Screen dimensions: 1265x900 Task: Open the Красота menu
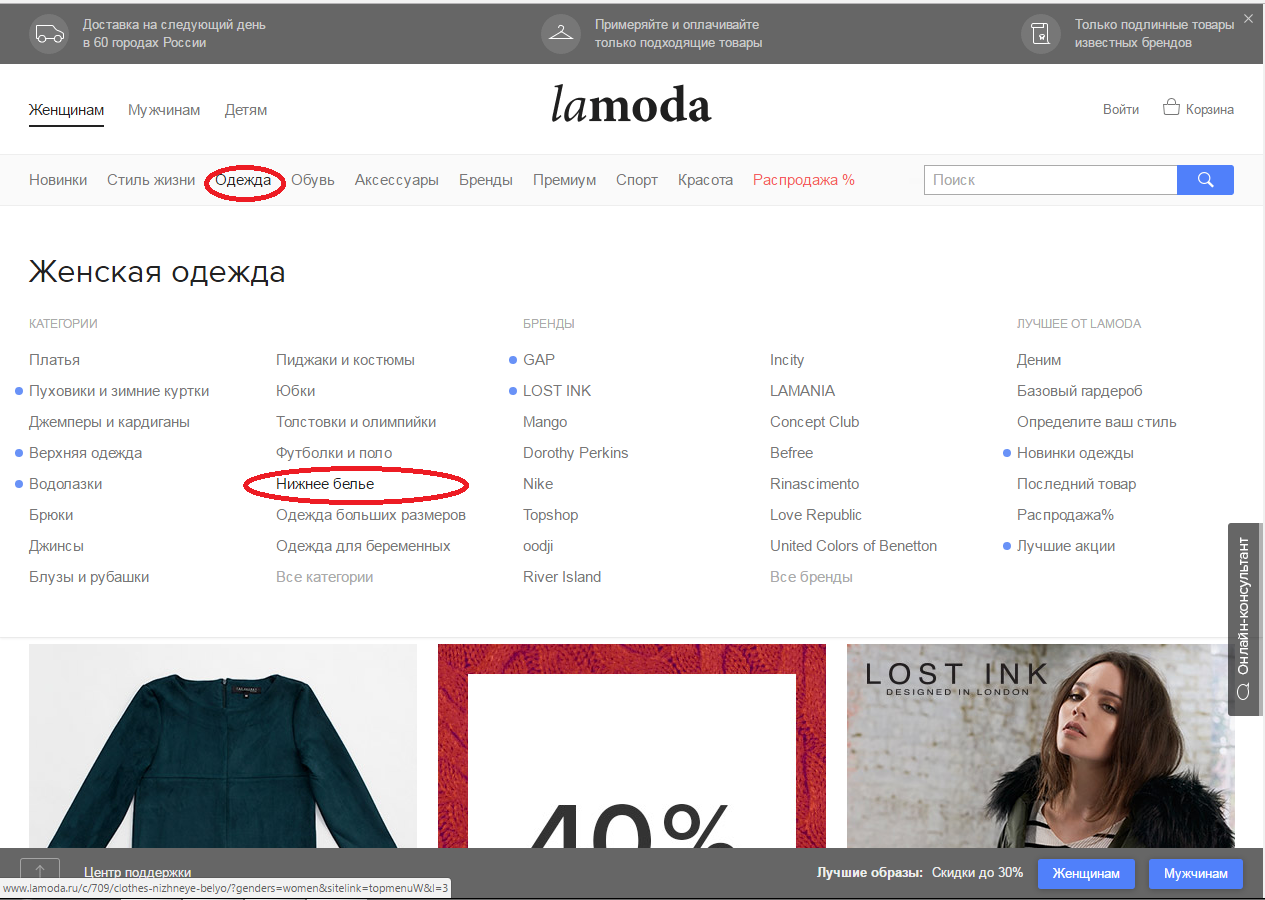click(705, 180)
